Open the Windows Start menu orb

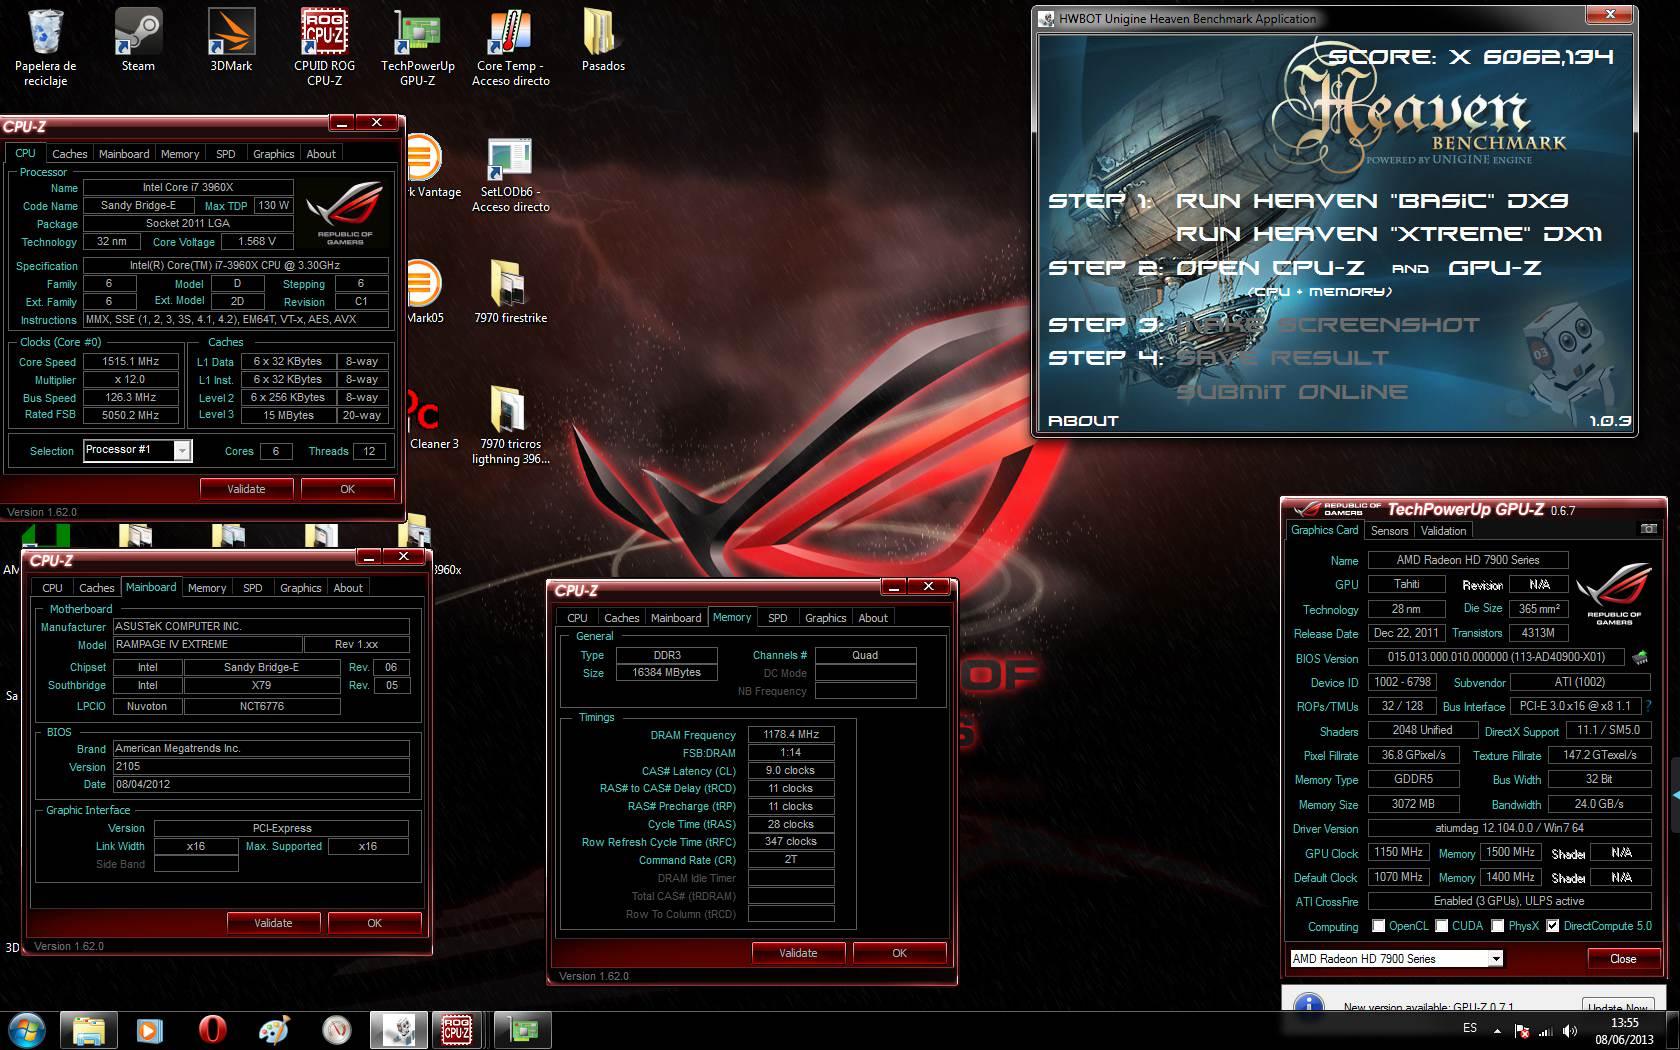[x=27, y=1029]
